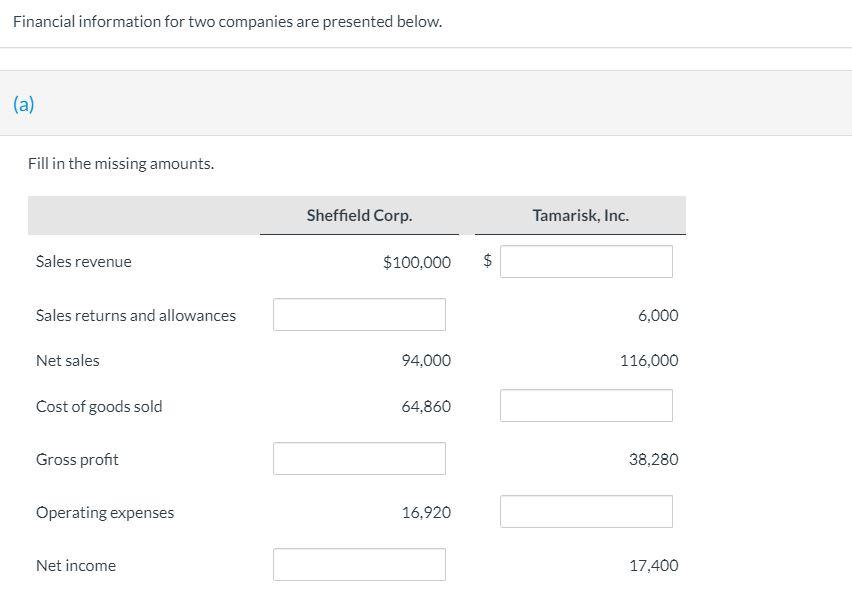The height and width of the screenshot is (611, 852).
Task: Click Sheffield's Gross profit input box
Action: point(359,459)
